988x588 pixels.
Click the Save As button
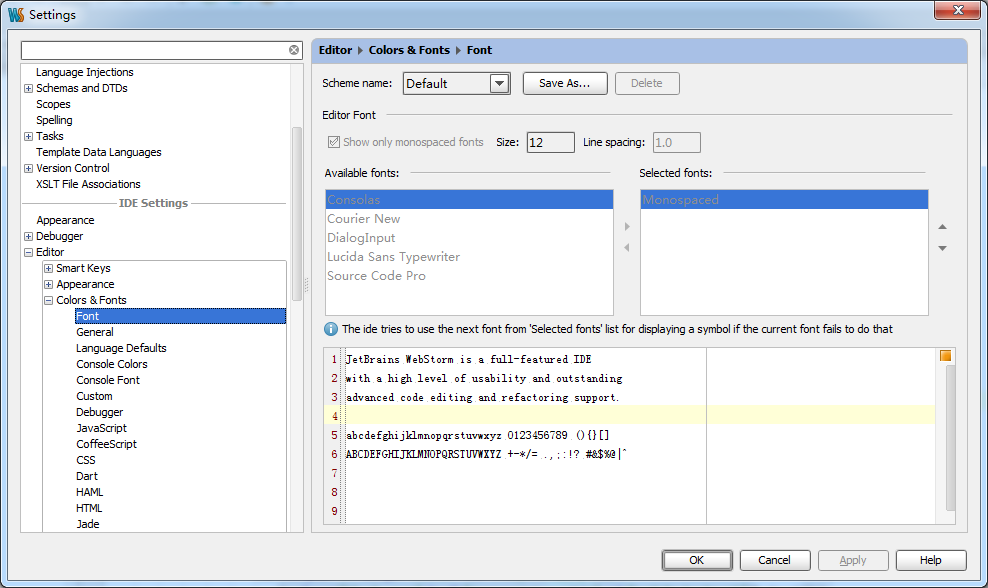pyautogui.click(x=564, y=83)
